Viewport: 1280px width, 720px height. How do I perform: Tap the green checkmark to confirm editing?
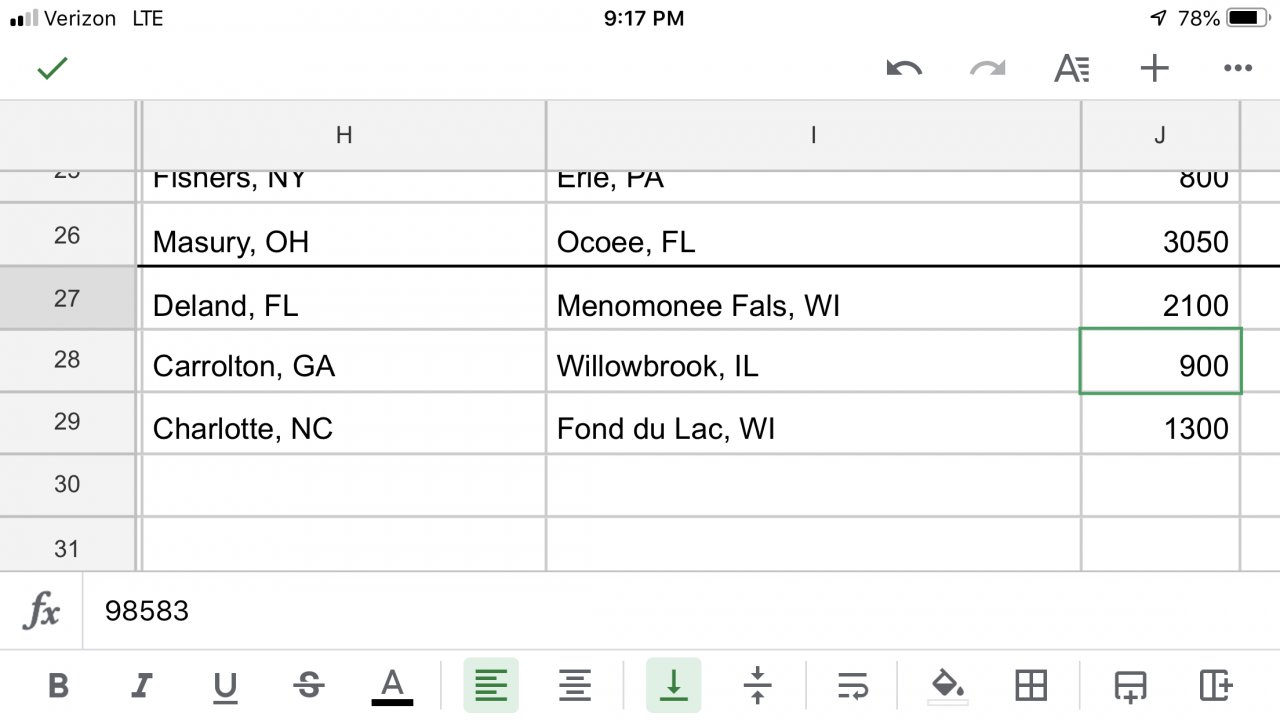[x=52, y=68]
